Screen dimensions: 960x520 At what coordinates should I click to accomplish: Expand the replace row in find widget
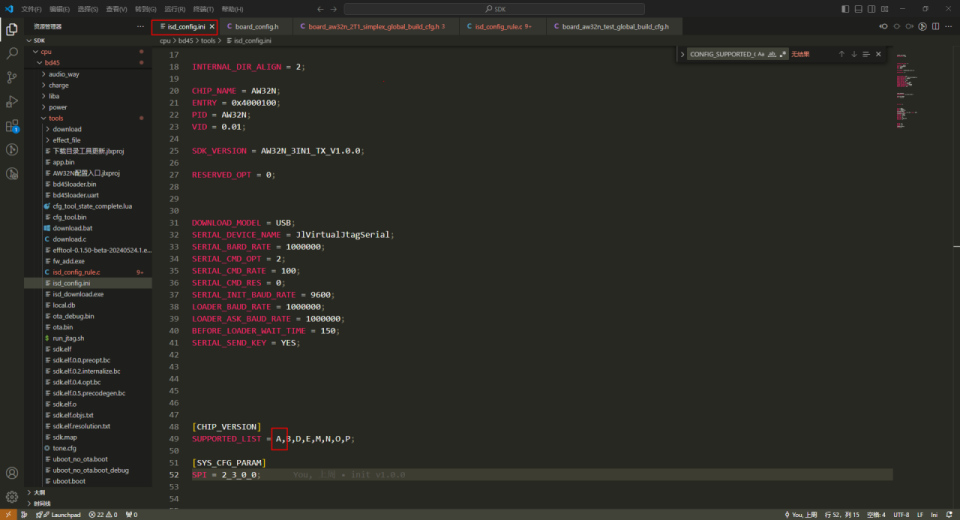(x=682, y=54)
